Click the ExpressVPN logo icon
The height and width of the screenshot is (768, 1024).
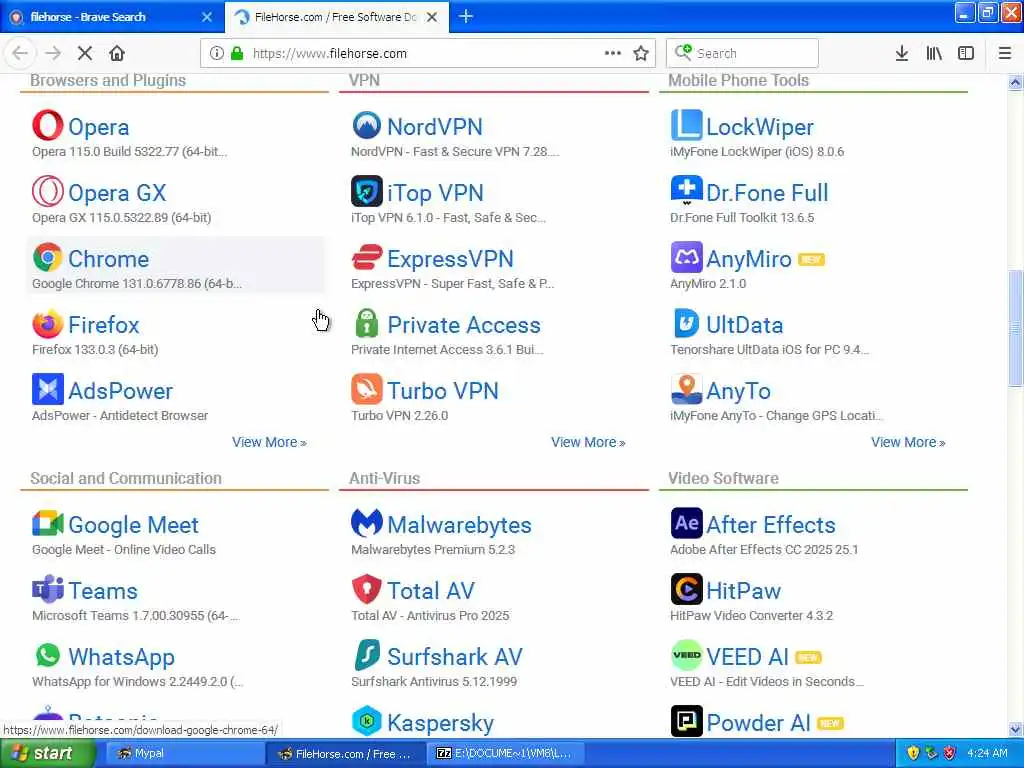coord(366,257)
